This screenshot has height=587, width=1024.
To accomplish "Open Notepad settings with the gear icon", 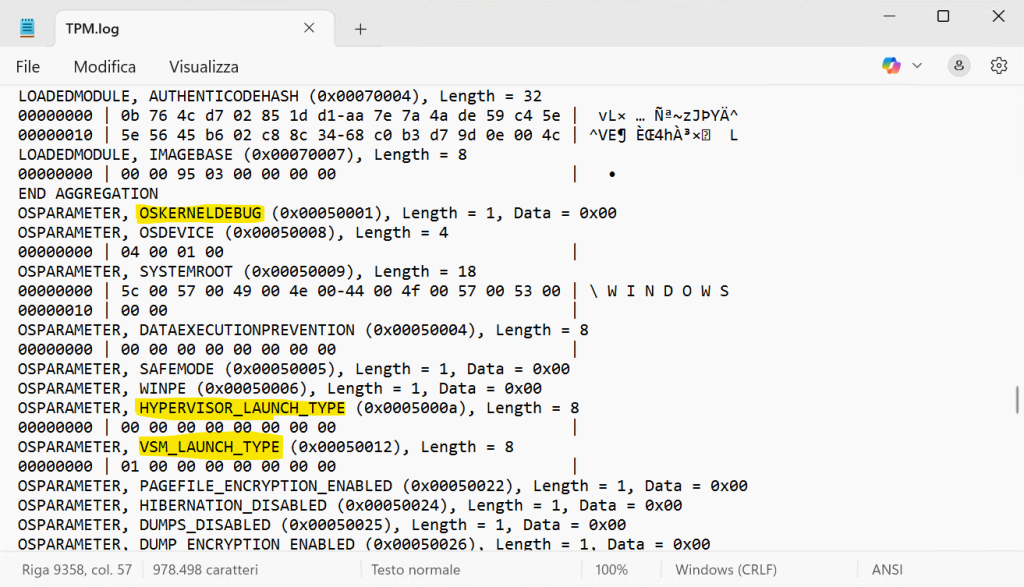I will pyautogui.click(x=998, y=65).
